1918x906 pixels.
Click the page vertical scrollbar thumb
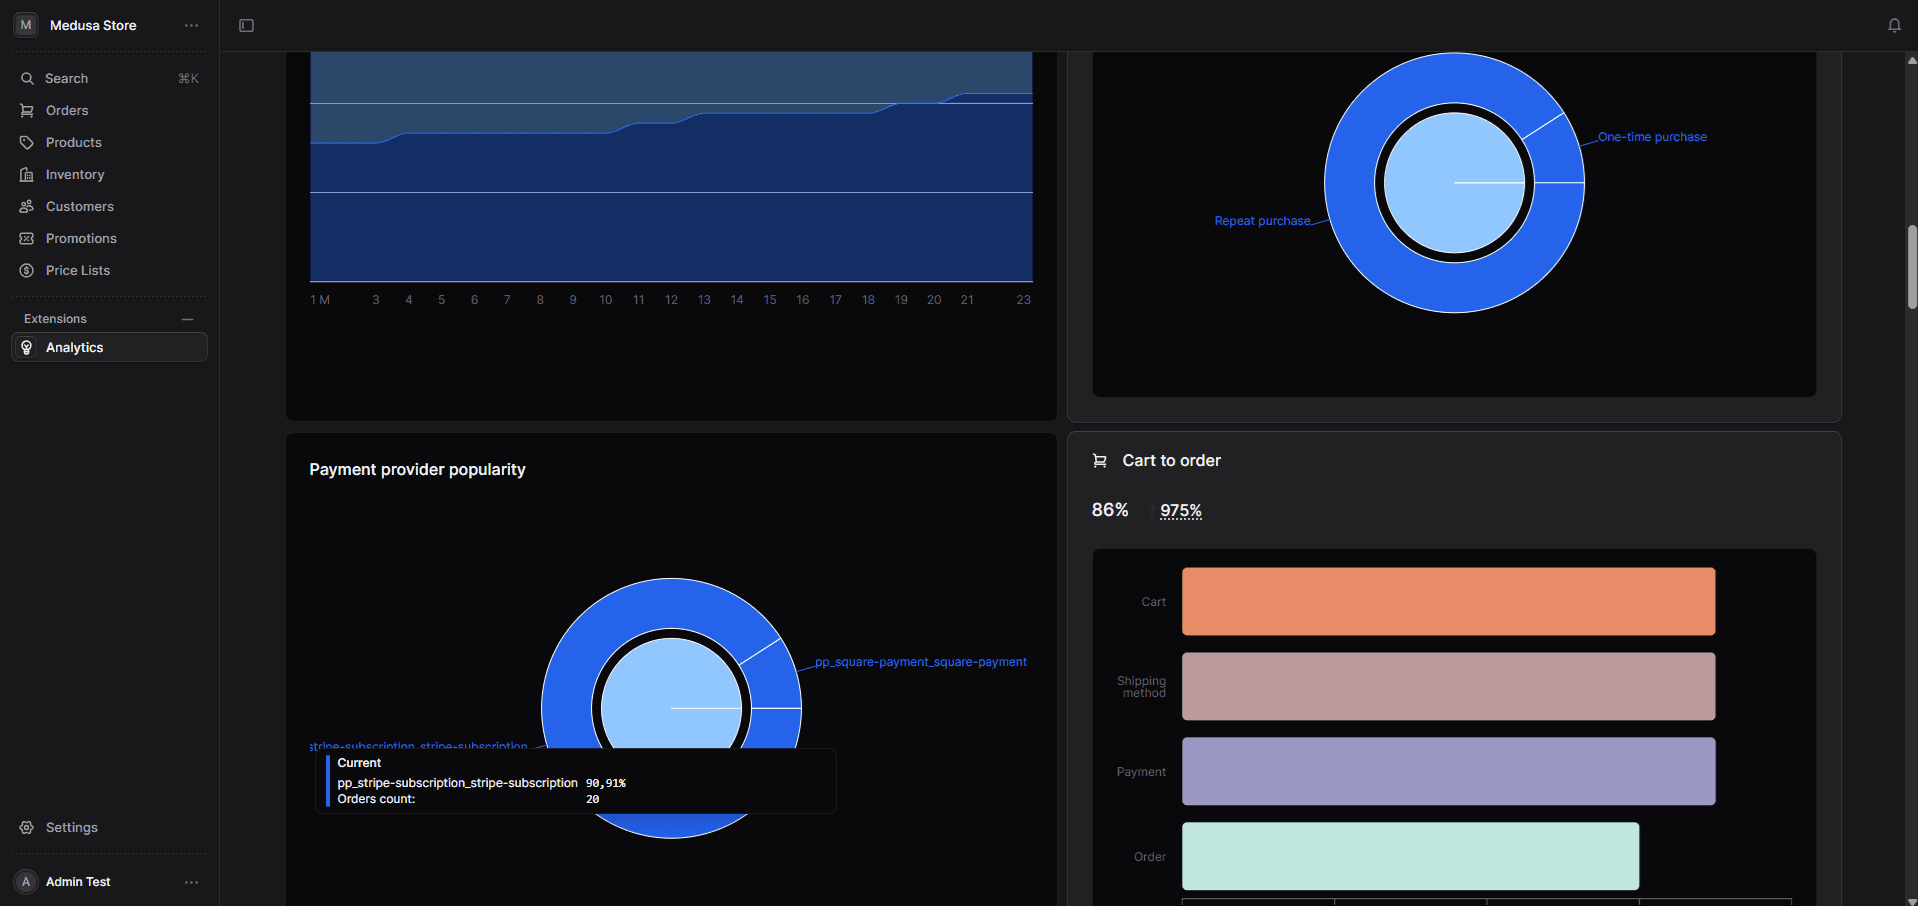1911,267
